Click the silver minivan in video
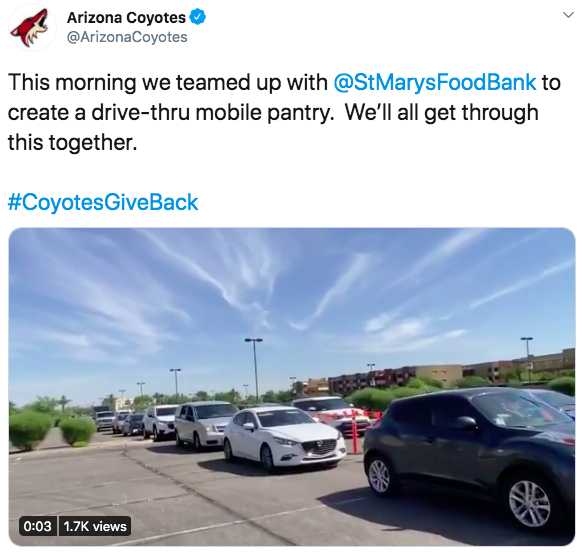 (x=204, y=424)
